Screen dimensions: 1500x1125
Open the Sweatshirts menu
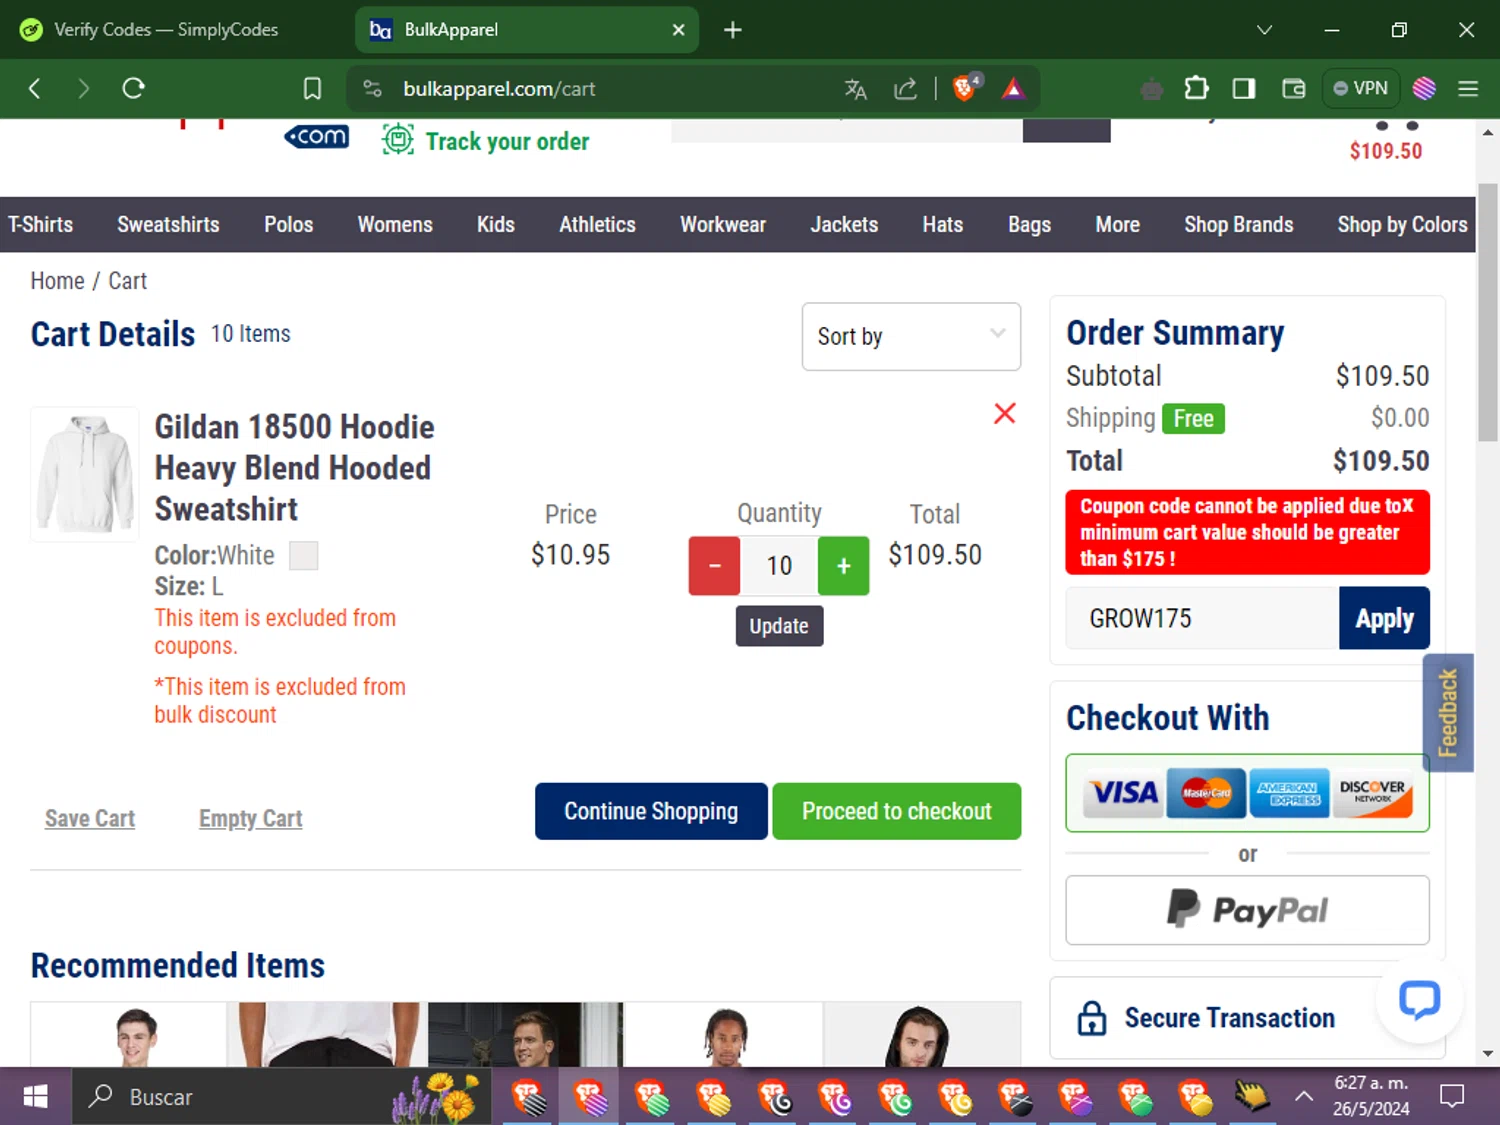pos(168,224)
